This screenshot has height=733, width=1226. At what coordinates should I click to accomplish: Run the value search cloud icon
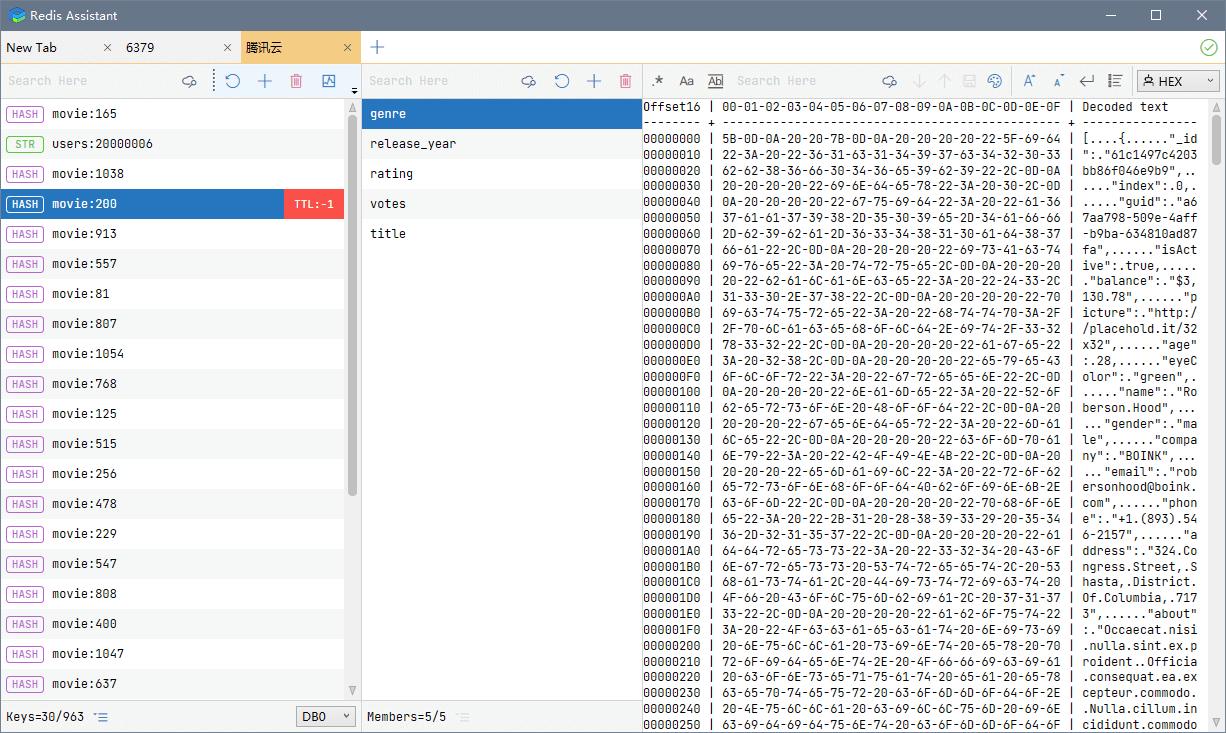coord(889,81)
